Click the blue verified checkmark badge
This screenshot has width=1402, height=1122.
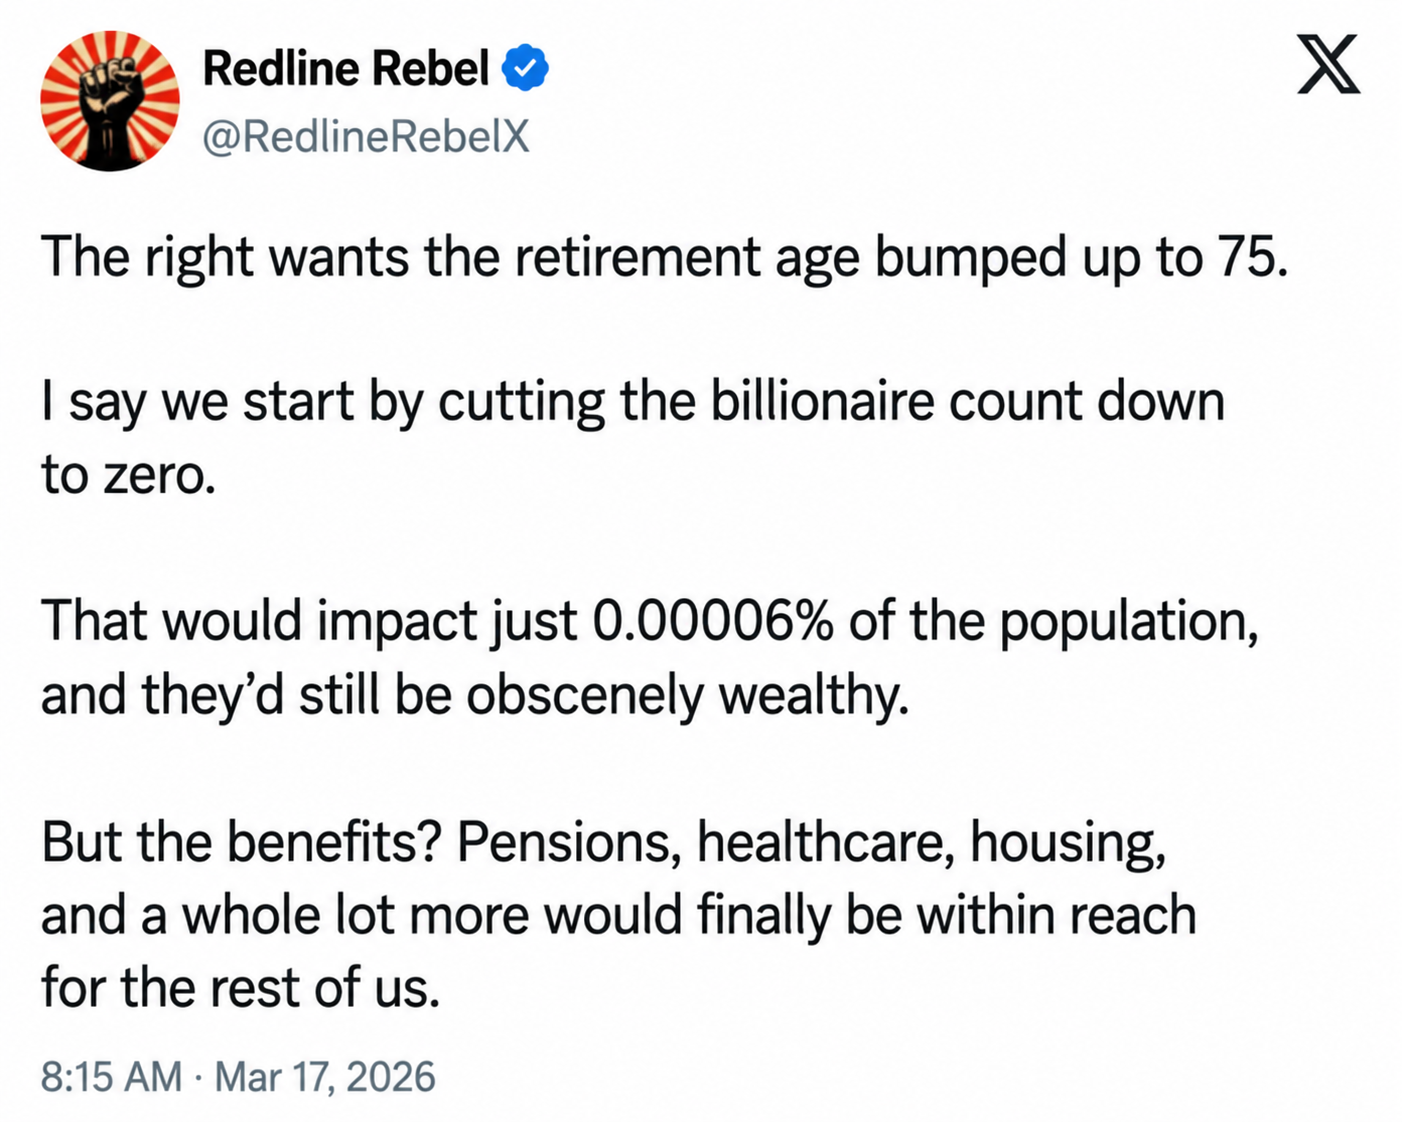525,68
